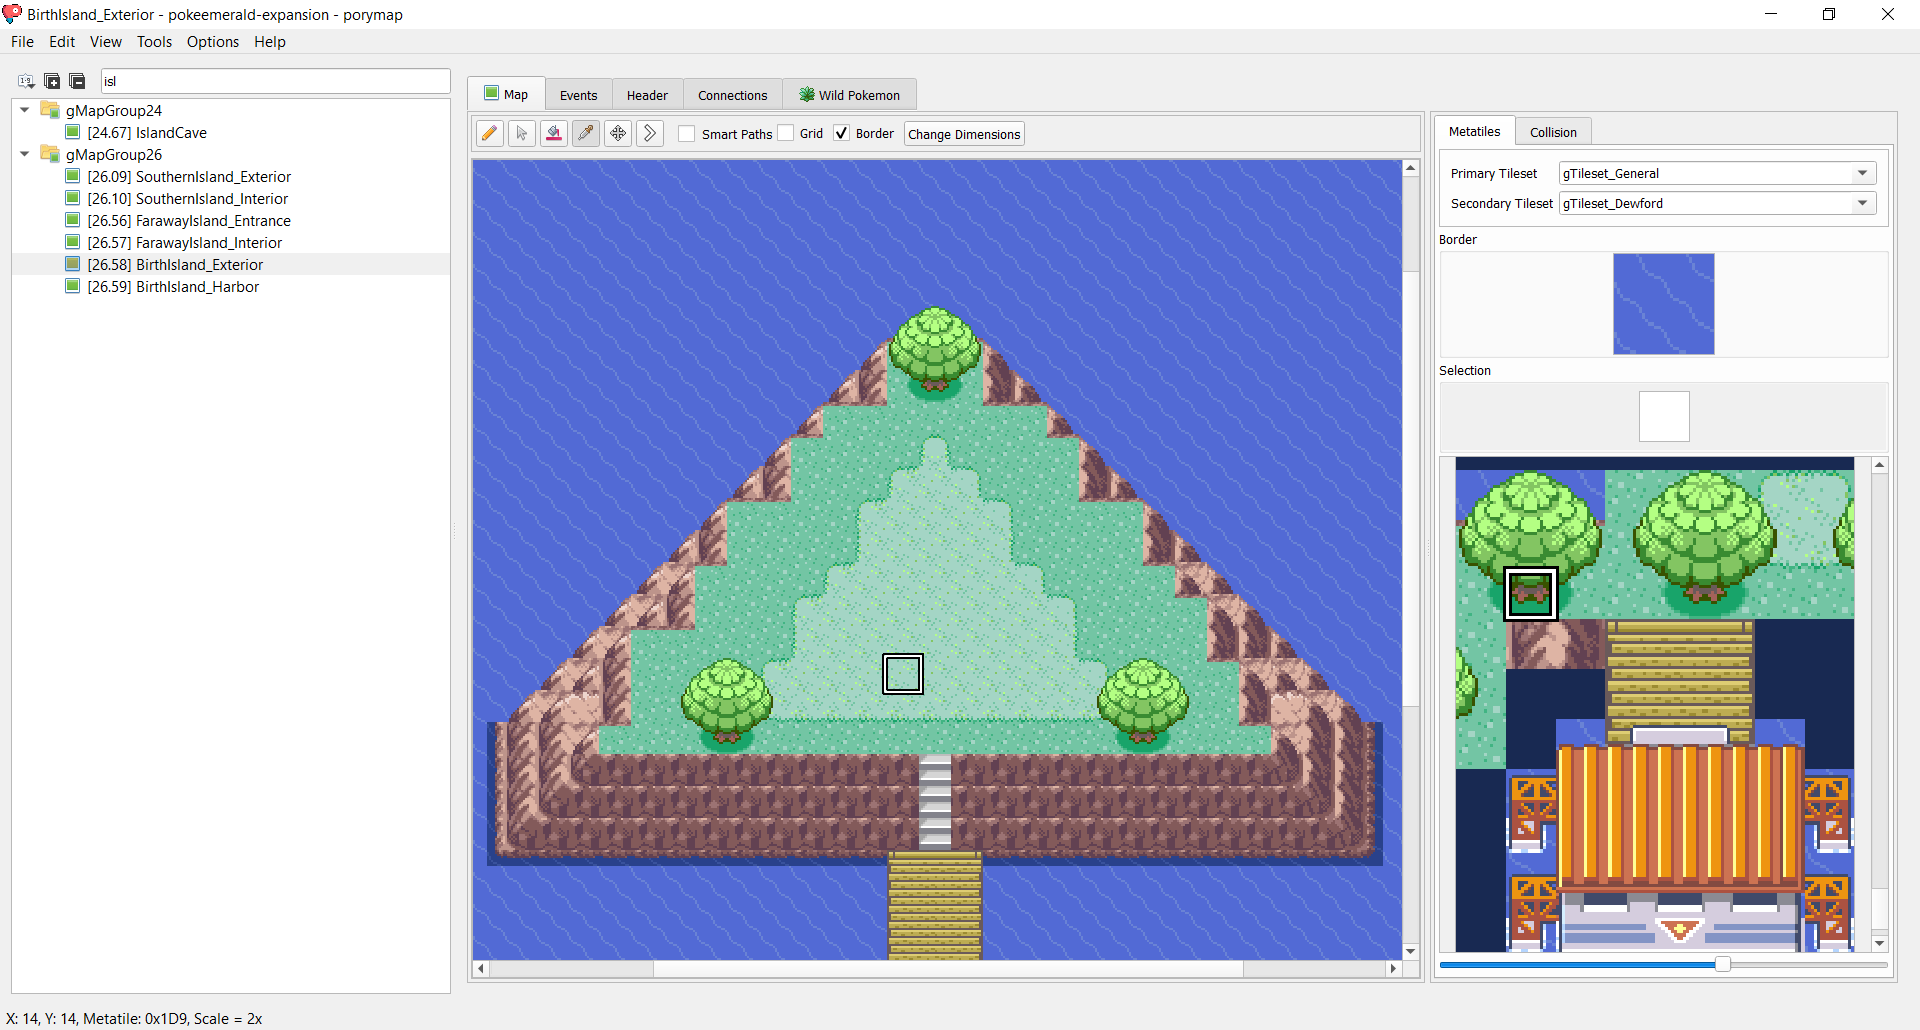Click the gMapGroup24 folder icon
This screenshot has width=1920, height=1030.
coord(50,110)
